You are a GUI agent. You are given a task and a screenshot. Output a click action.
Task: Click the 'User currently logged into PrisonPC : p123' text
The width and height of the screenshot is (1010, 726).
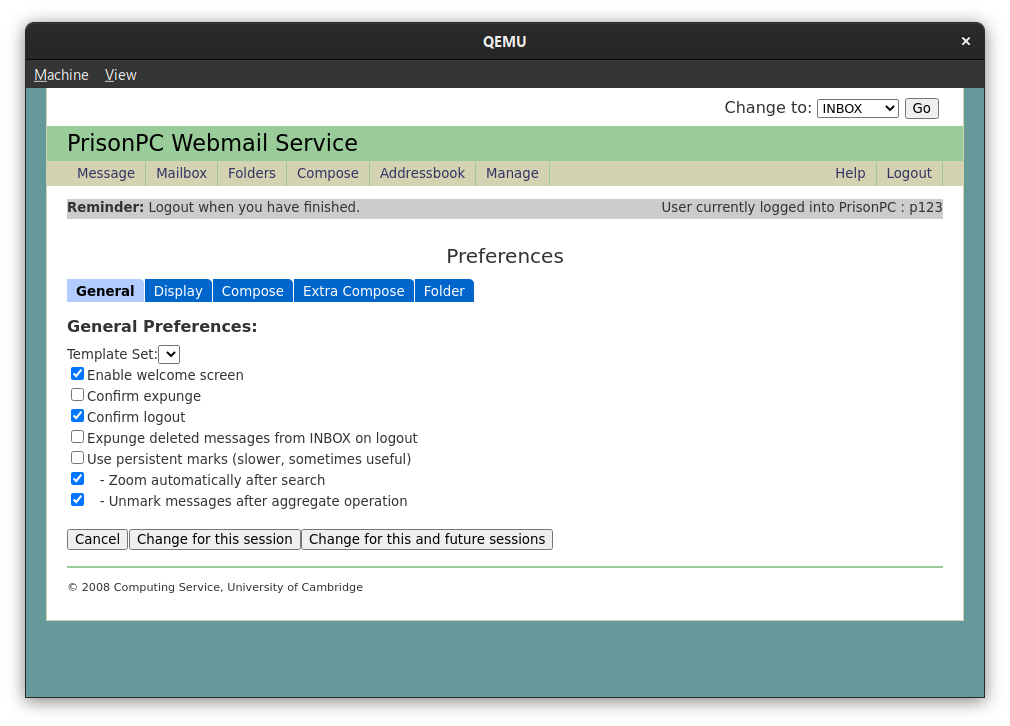802,207
